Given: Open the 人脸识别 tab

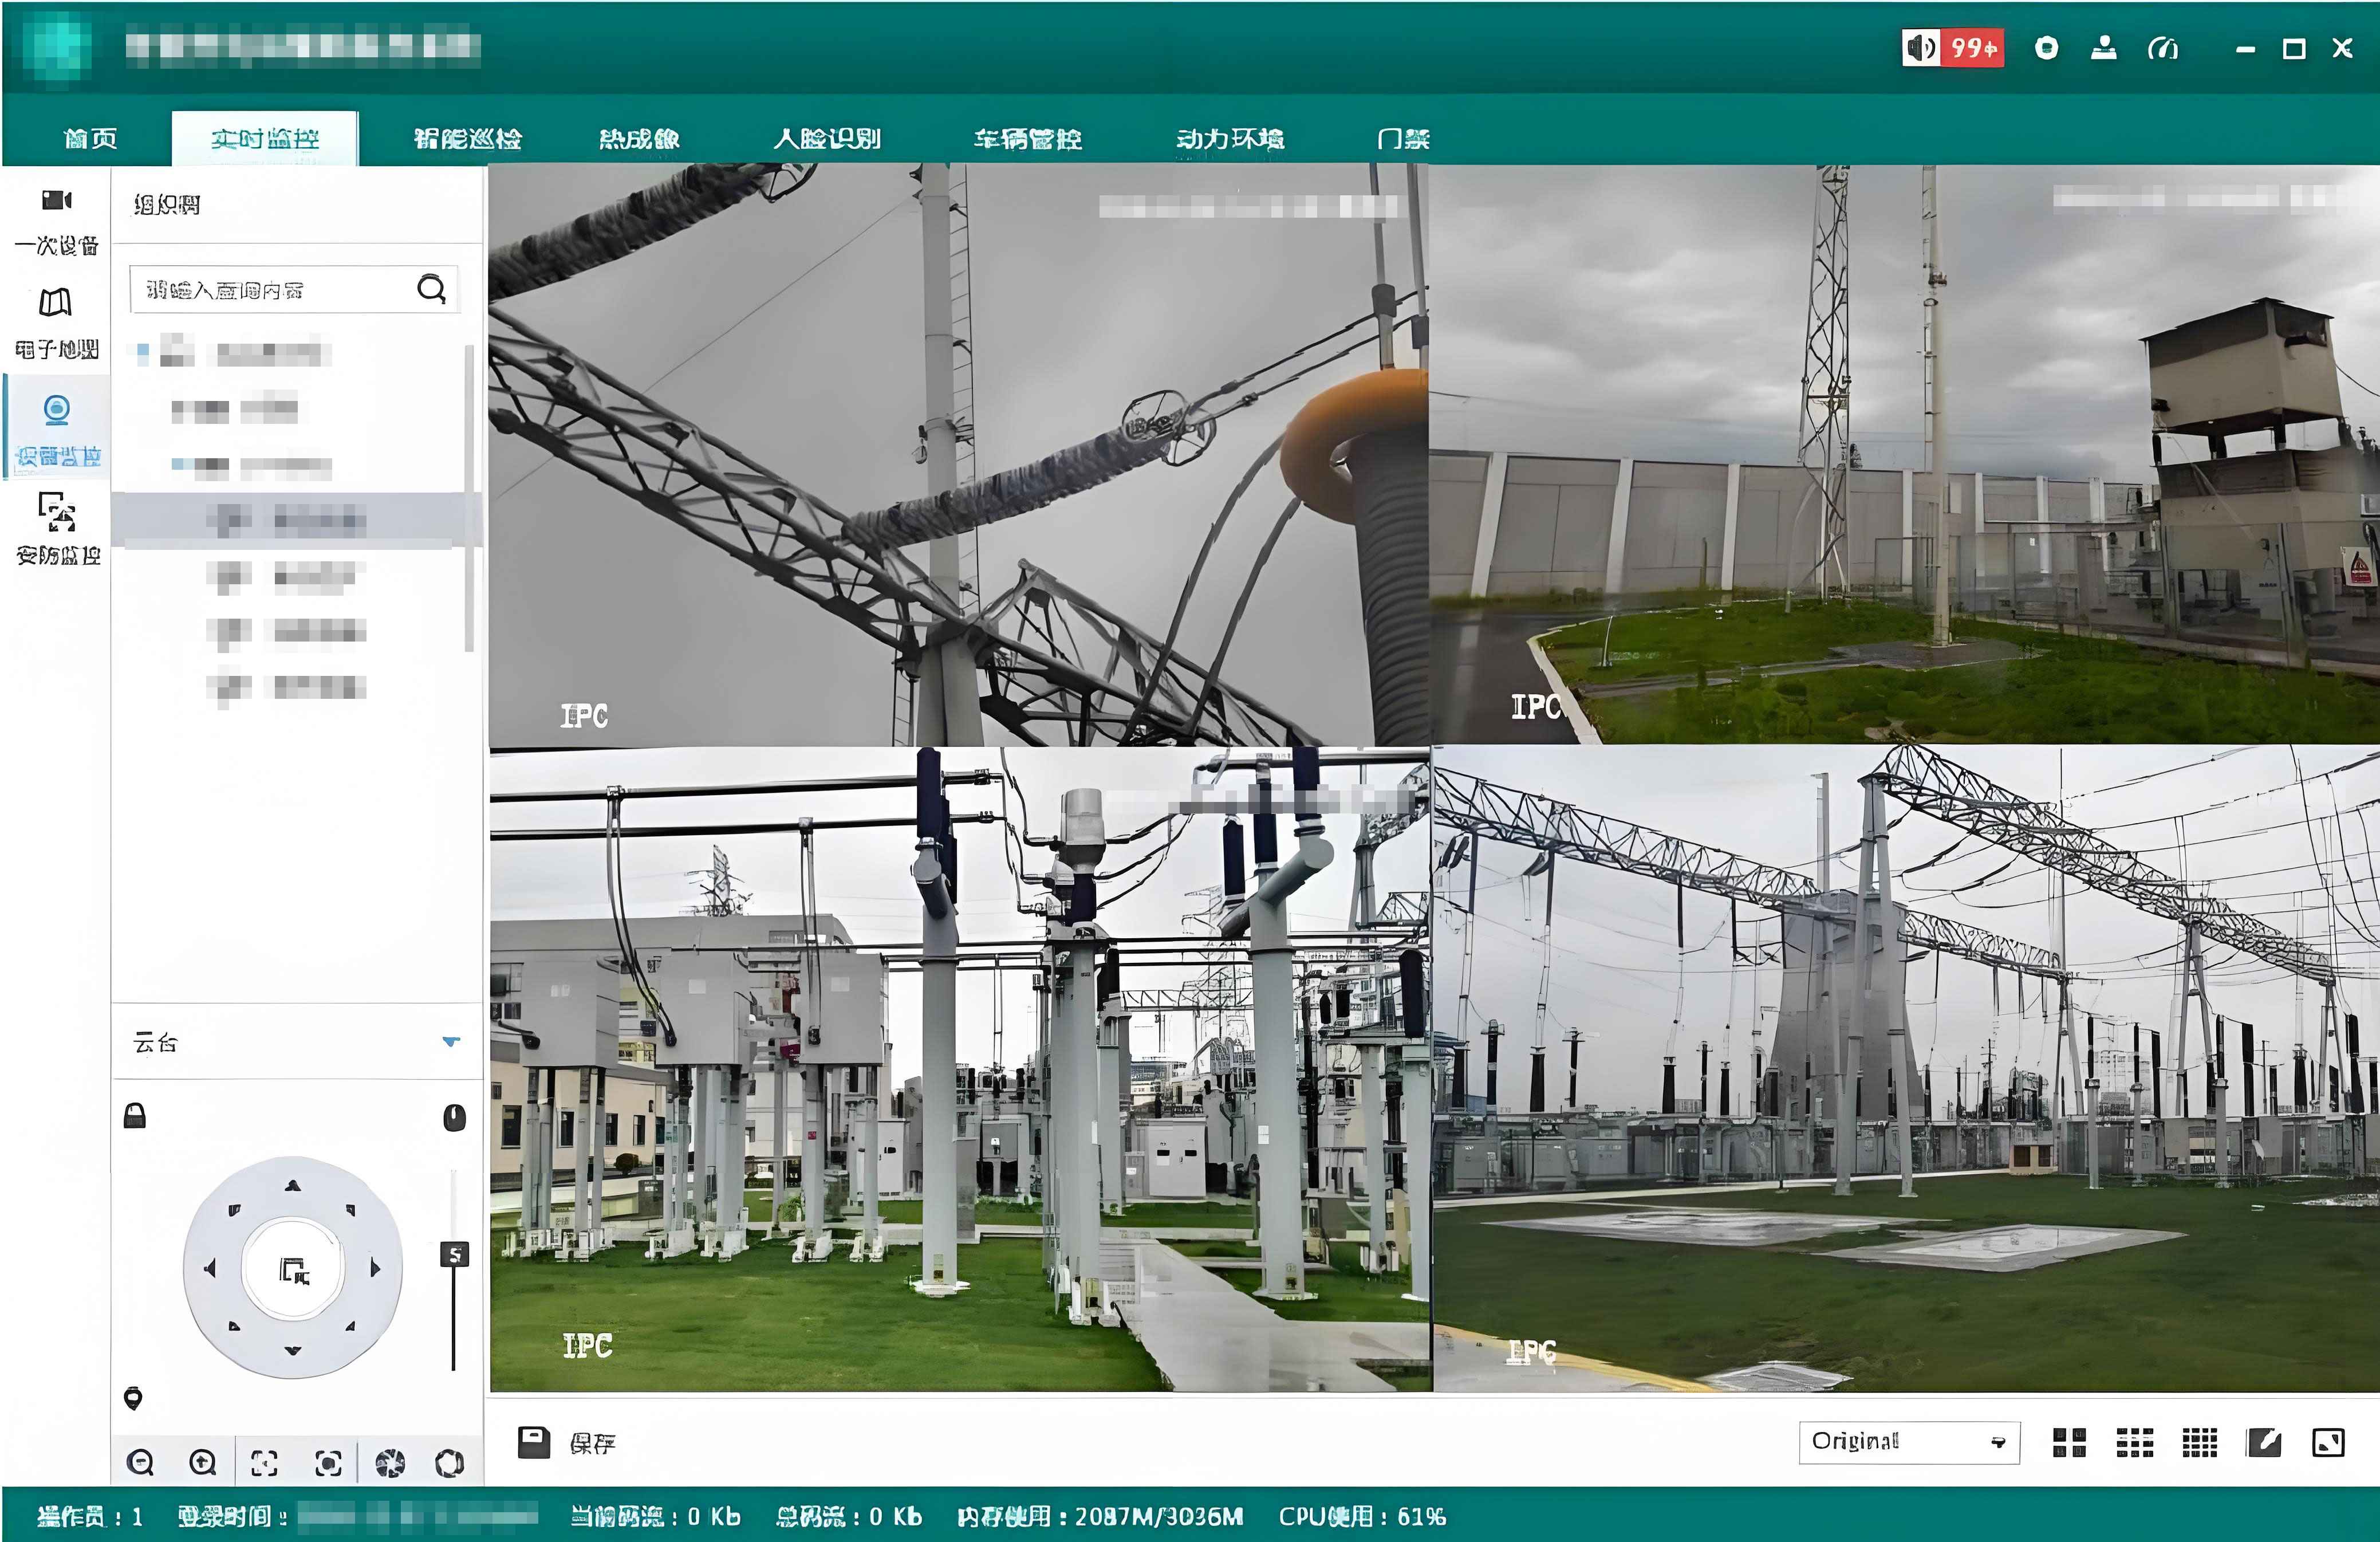Looking at the screenshot, I should coord(828,139).
